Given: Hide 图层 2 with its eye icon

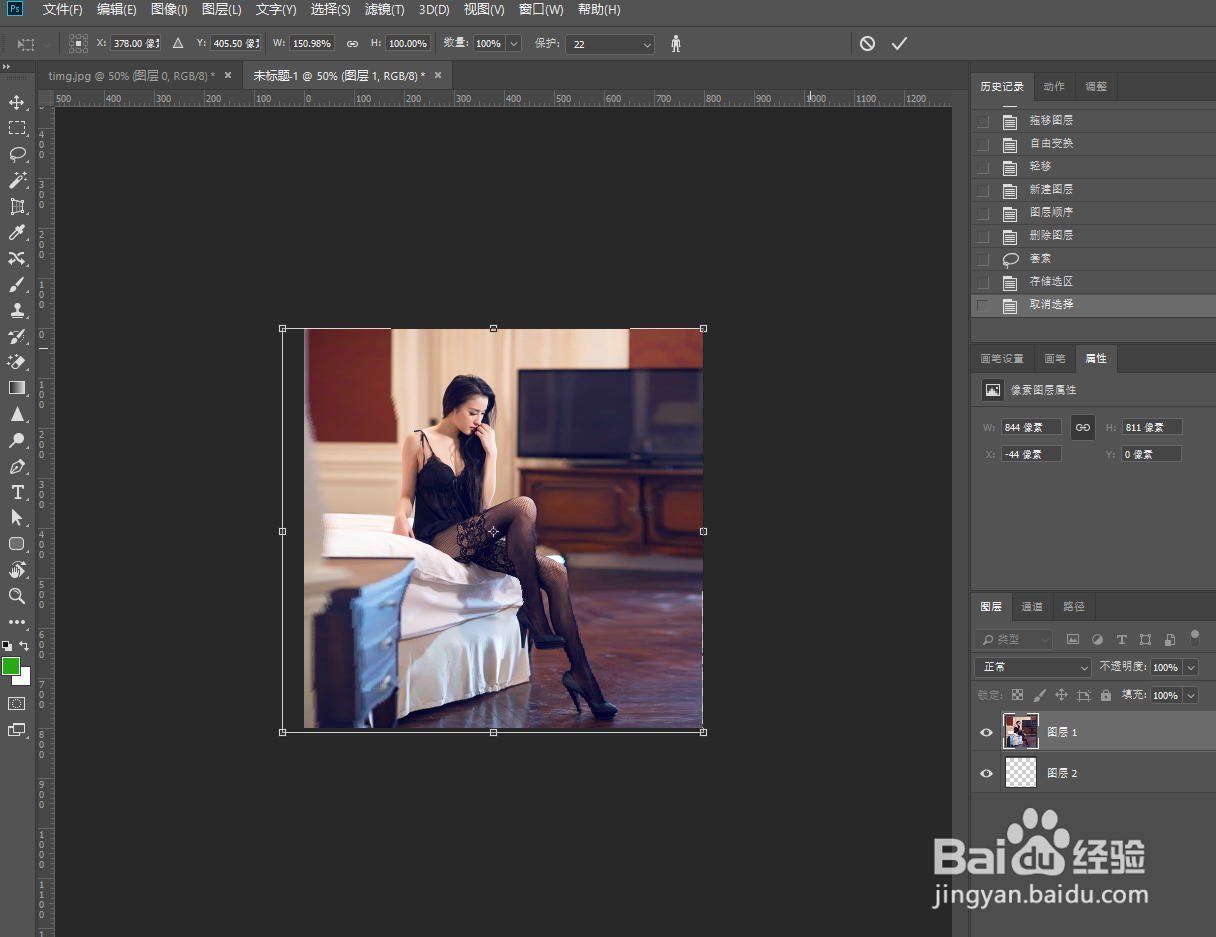Looking at the screenshot, I should 986,773.
